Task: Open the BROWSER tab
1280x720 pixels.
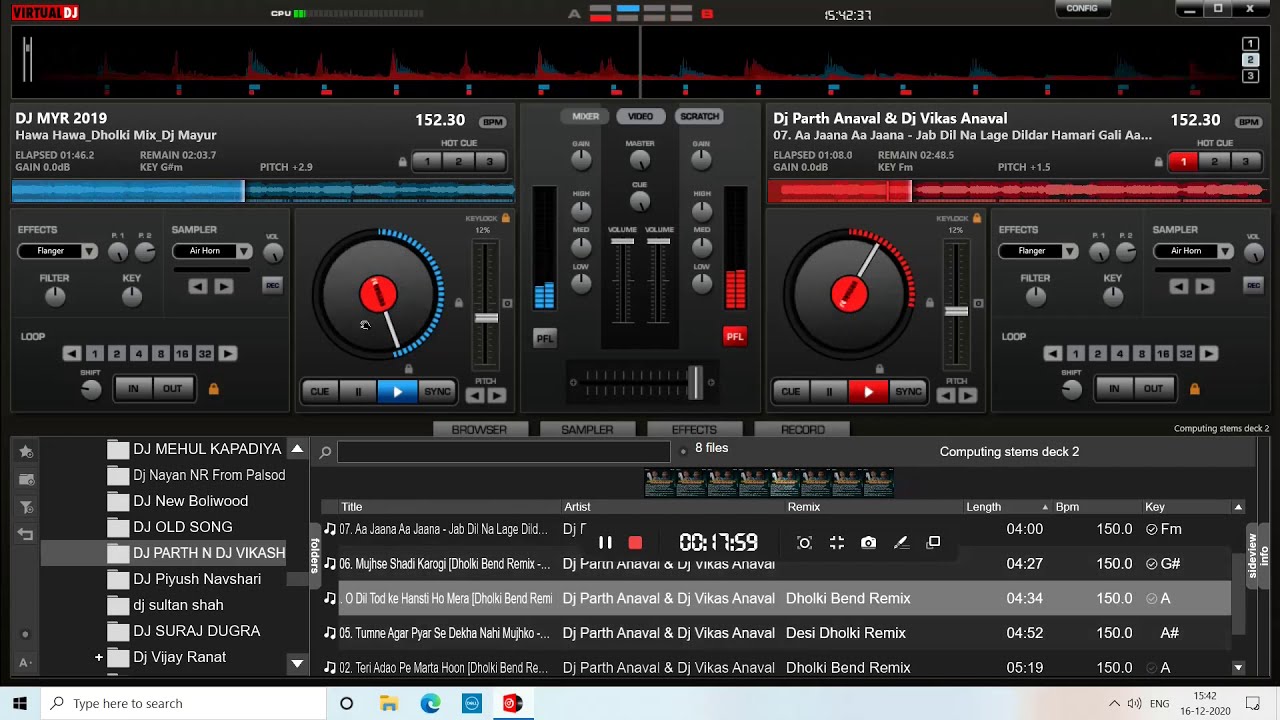Action: pyautogui.click(x=479, y=429)
